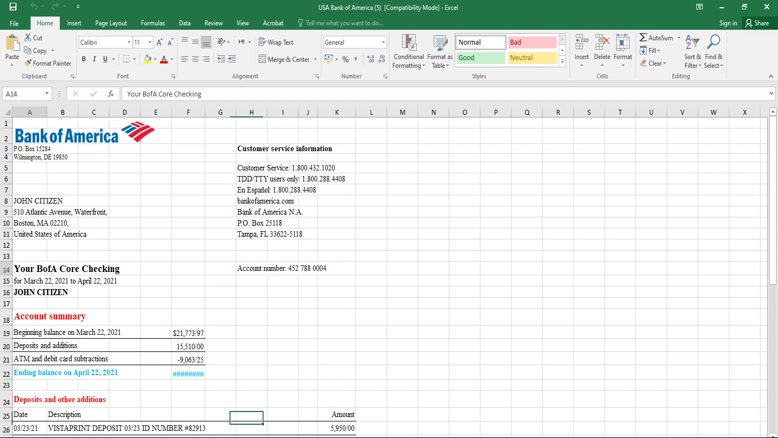Image resolution: width=778 pixels, height=438 pixels.
Task: Open the Format cells menu icon
Action: pyautogui.click(x=623, y=43)
